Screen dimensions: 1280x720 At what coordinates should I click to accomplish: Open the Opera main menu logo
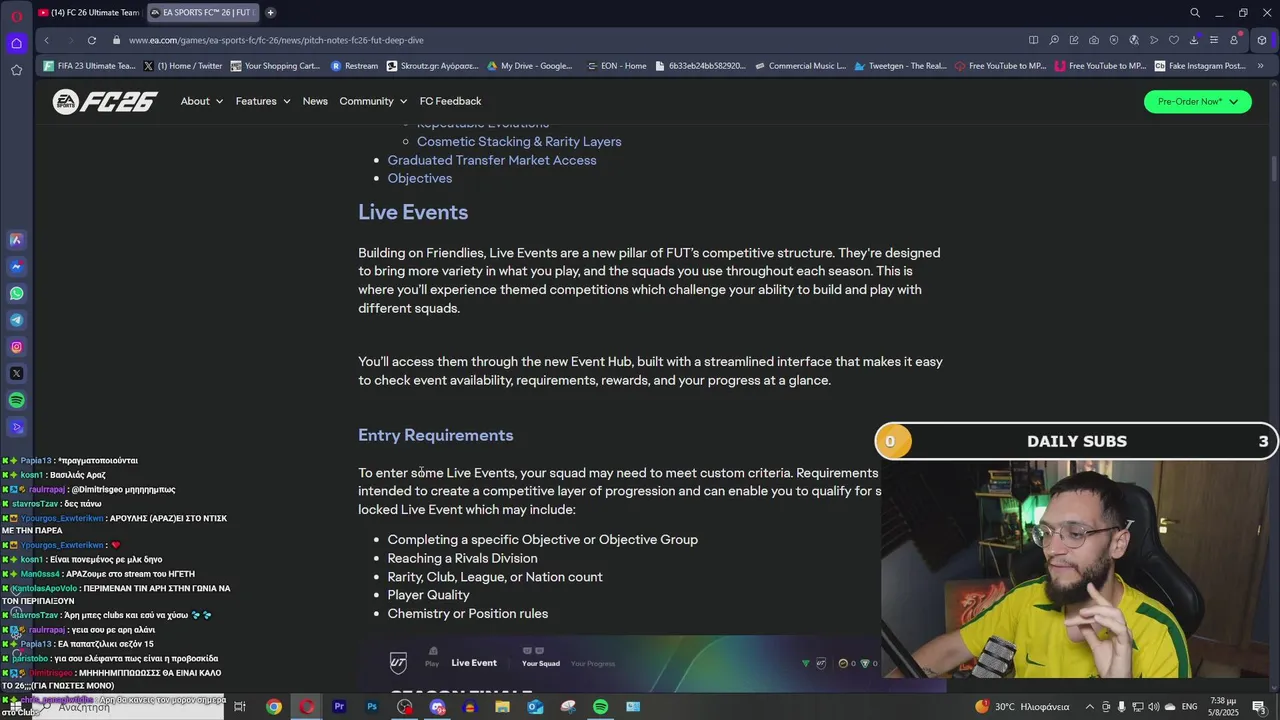click(16, 15)
